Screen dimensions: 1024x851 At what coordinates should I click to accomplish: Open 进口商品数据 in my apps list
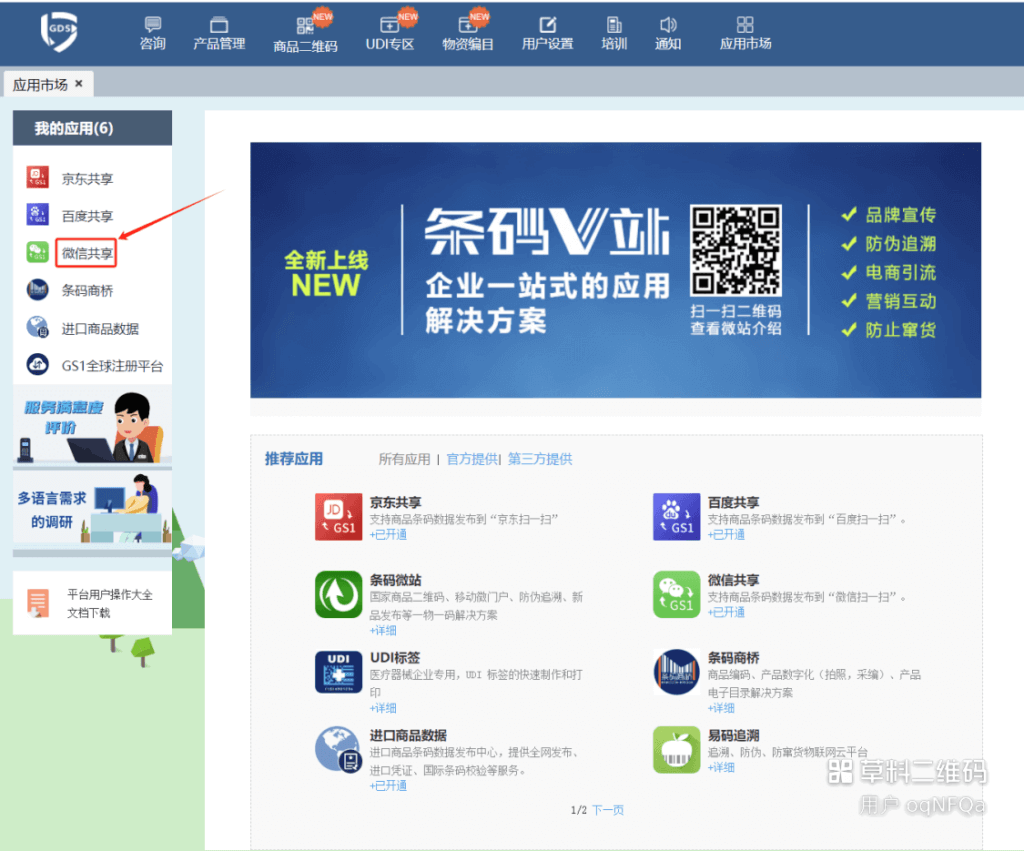pos(100,329)
